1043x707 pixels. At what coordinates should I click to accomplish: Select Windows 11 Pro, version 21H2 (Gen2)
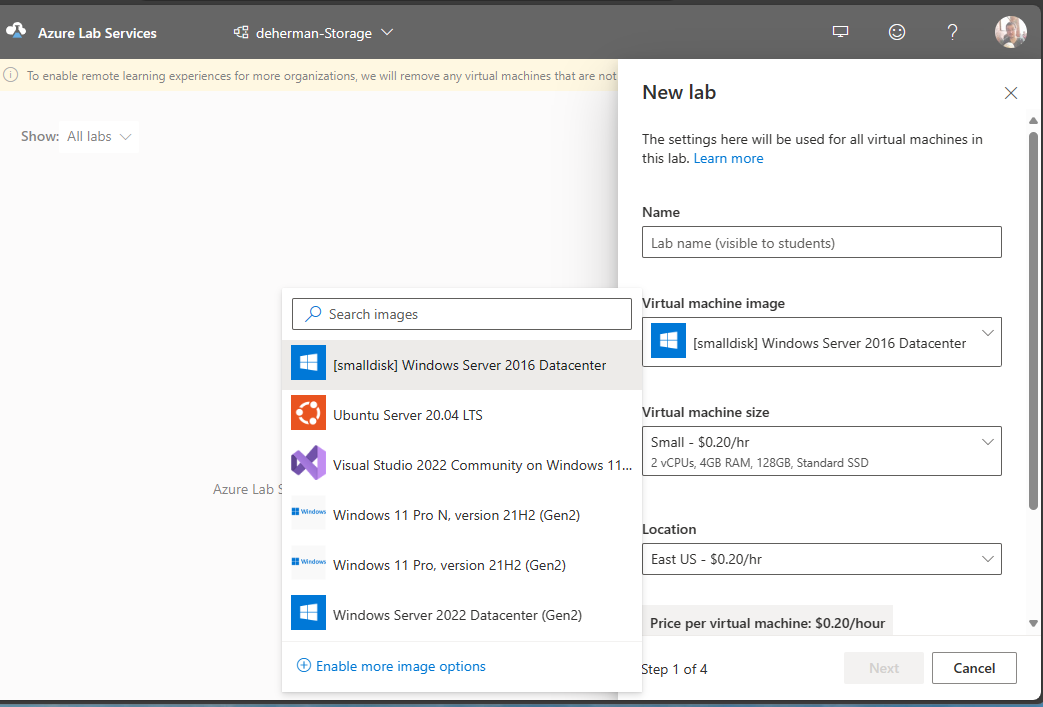pyautogui.click(x=462, y=565)
